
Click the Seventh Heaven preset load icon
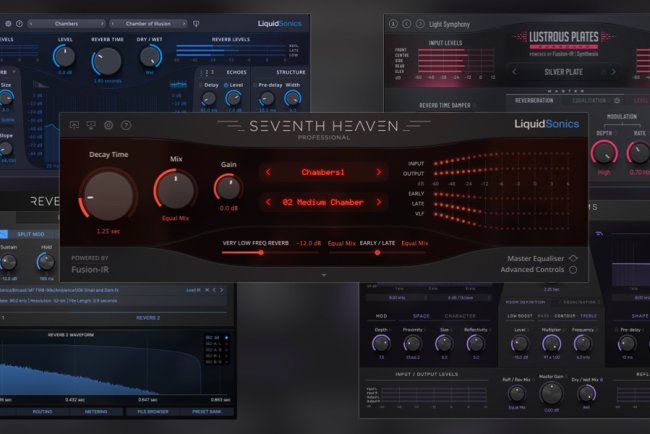point(75,125)
